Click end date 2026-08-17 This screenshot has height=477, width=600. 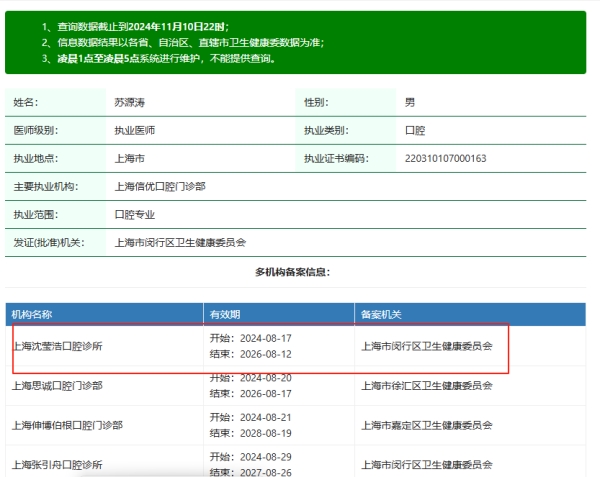point(266,394)
